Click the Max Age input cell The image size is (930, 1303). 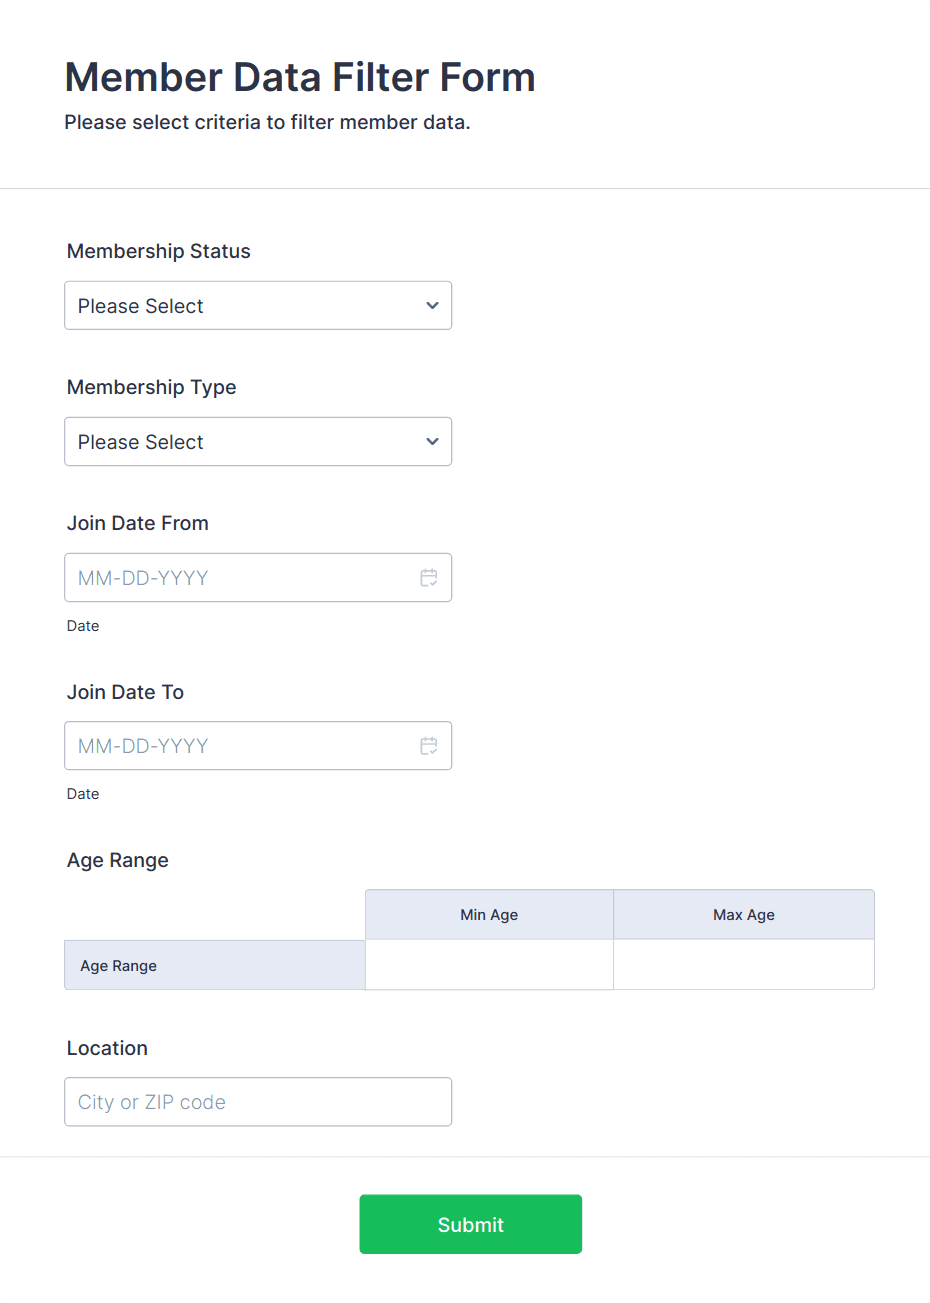[x=744, y=964]
